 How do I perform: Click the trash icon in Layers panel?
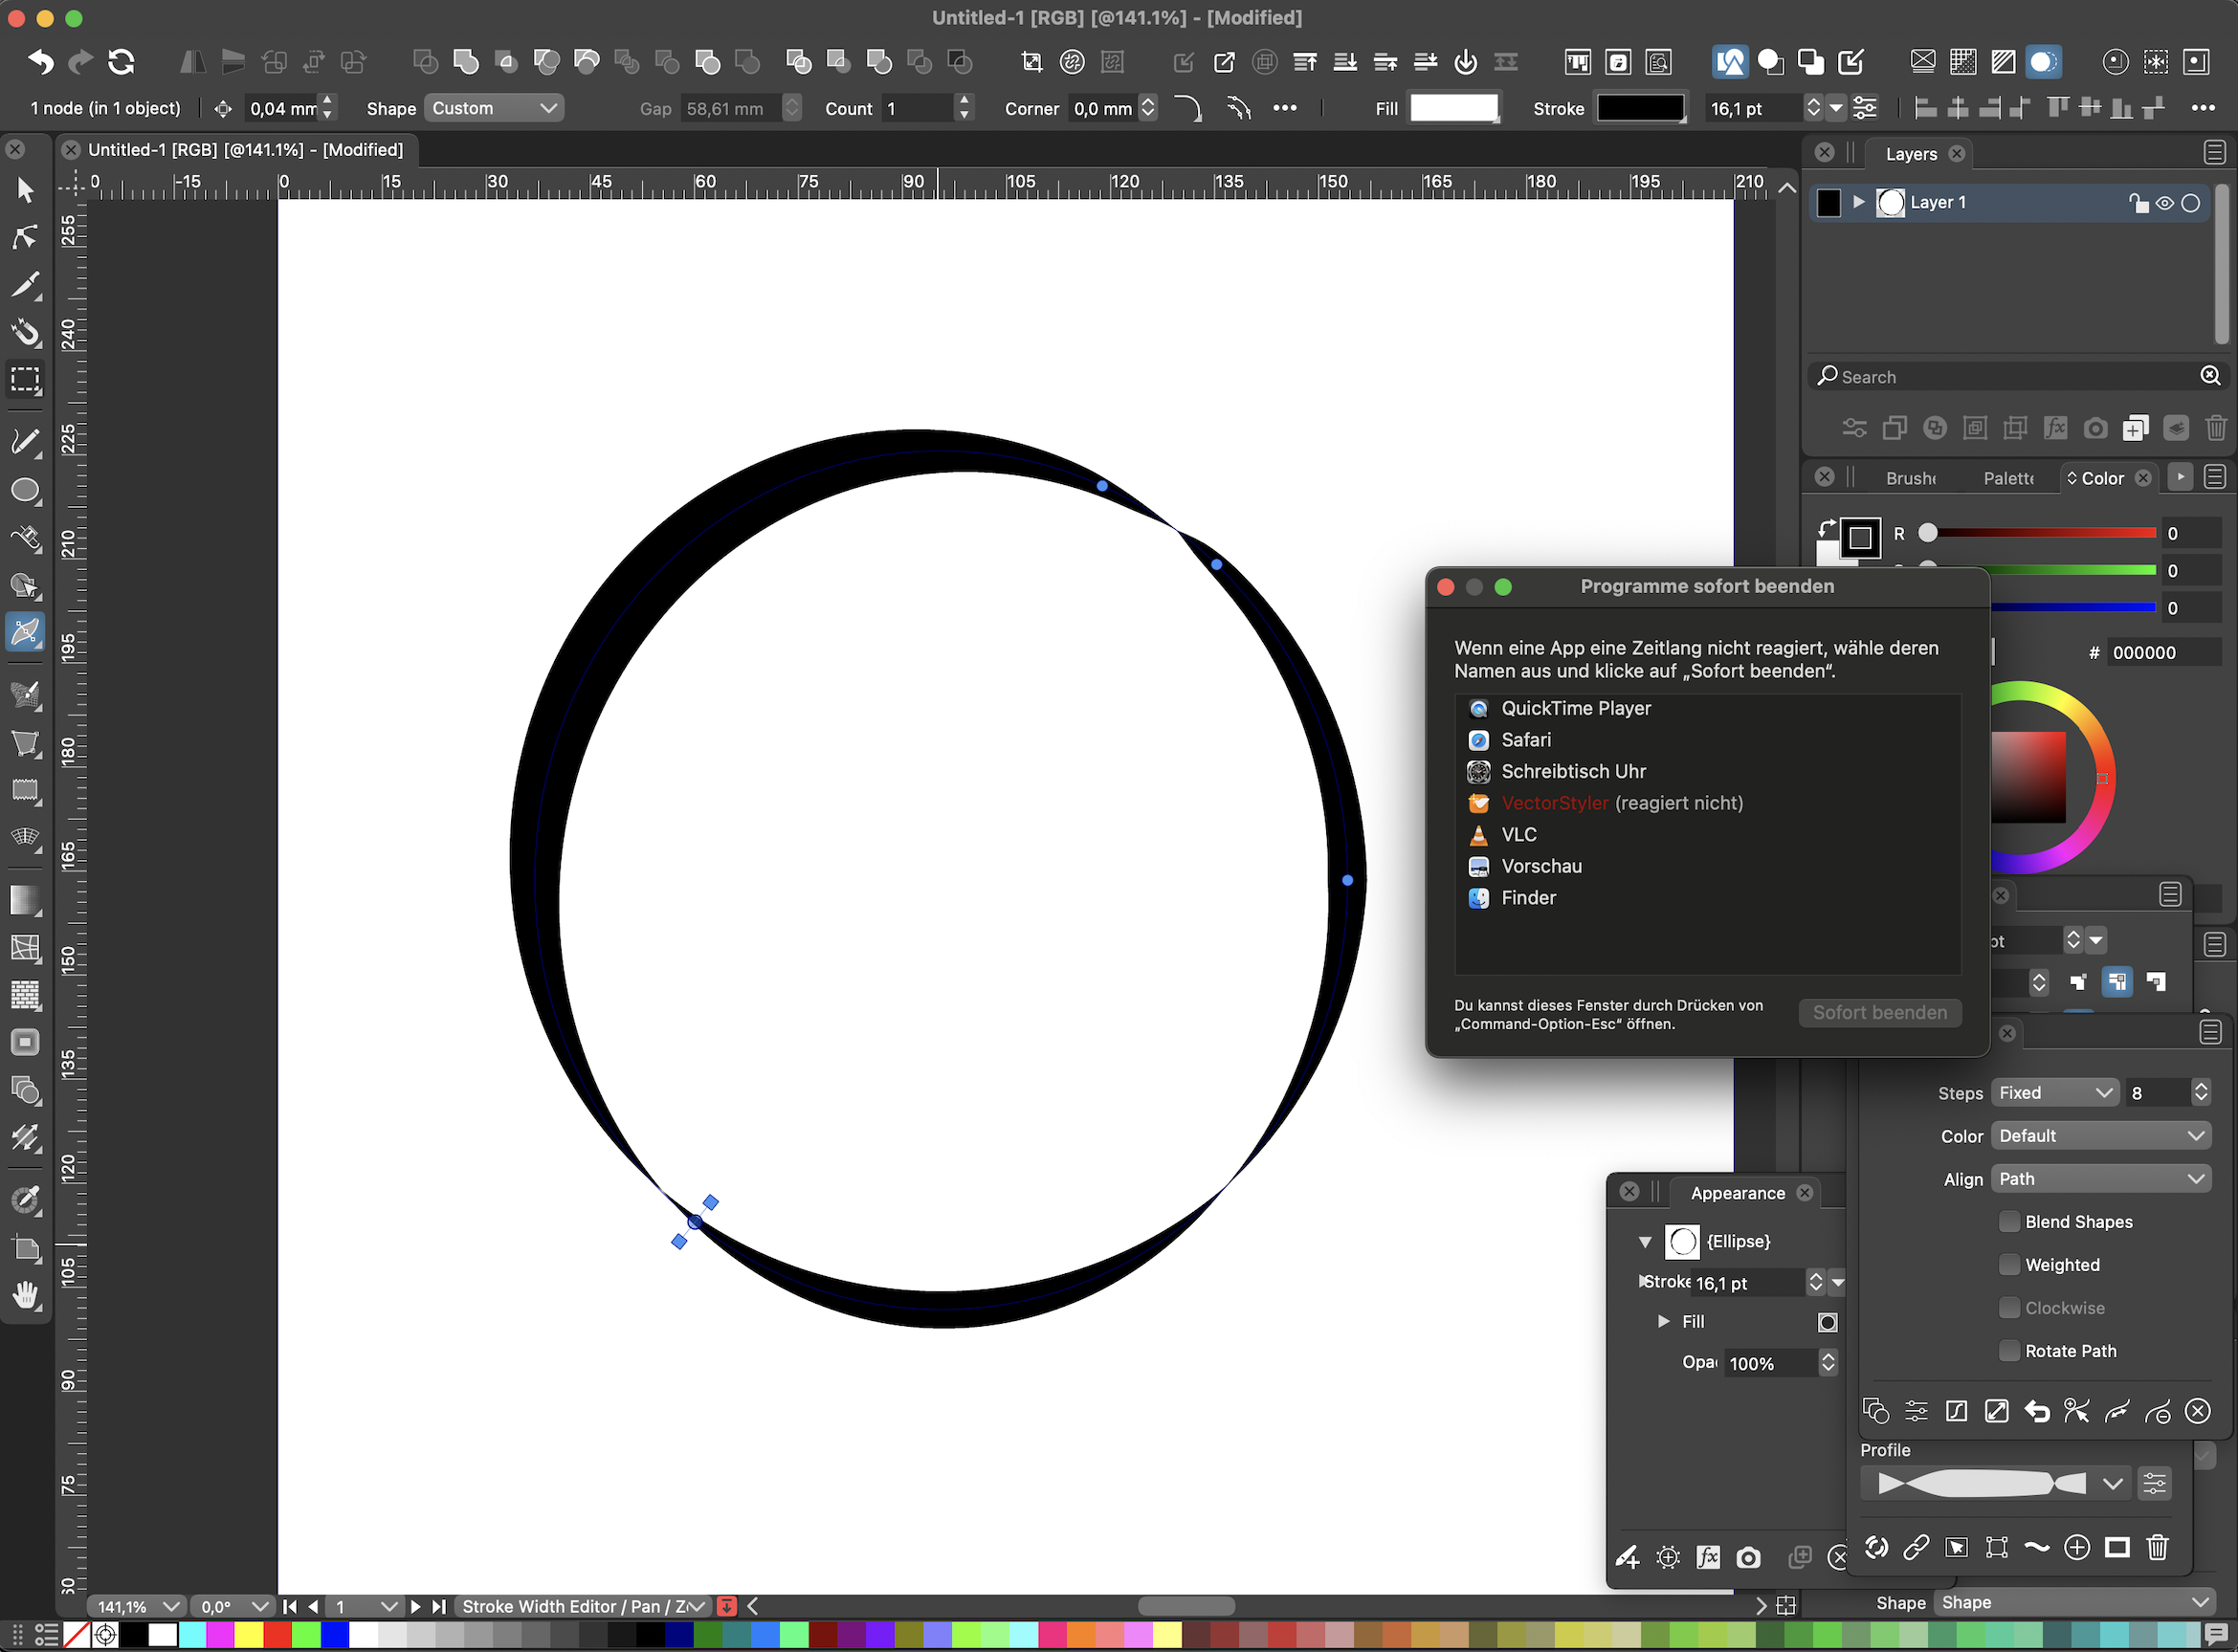tap(2215, 429)
